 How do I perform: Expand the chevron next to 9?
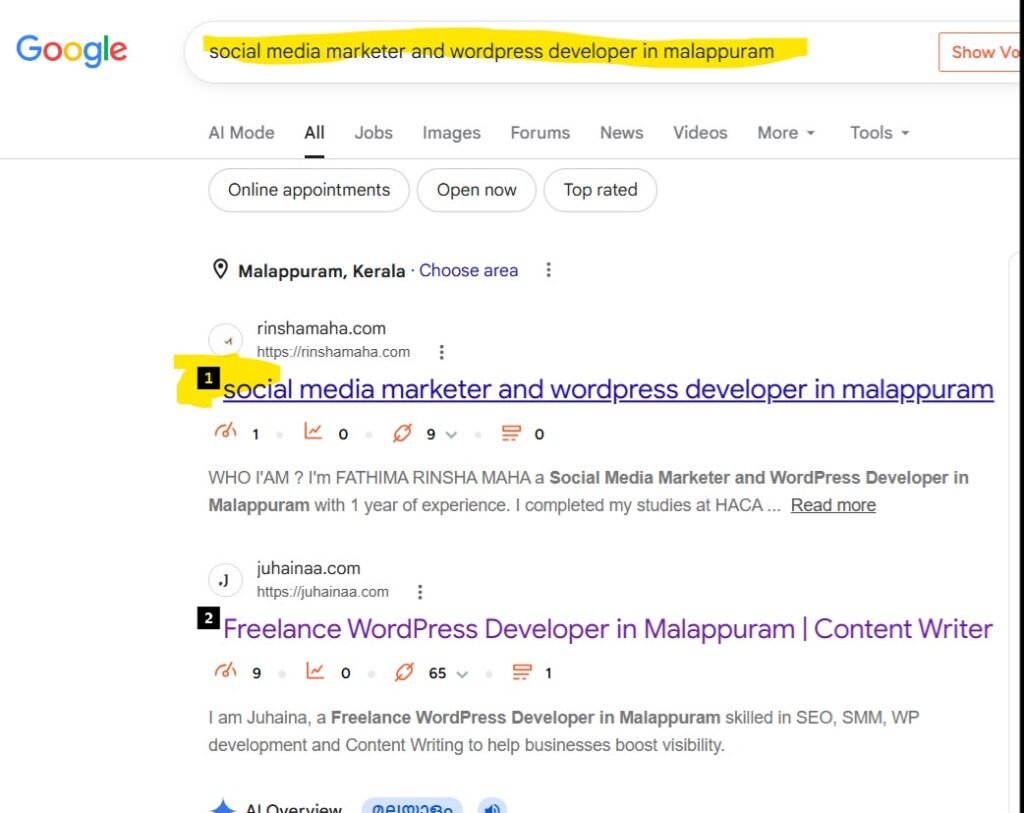[x=451, y=434]
